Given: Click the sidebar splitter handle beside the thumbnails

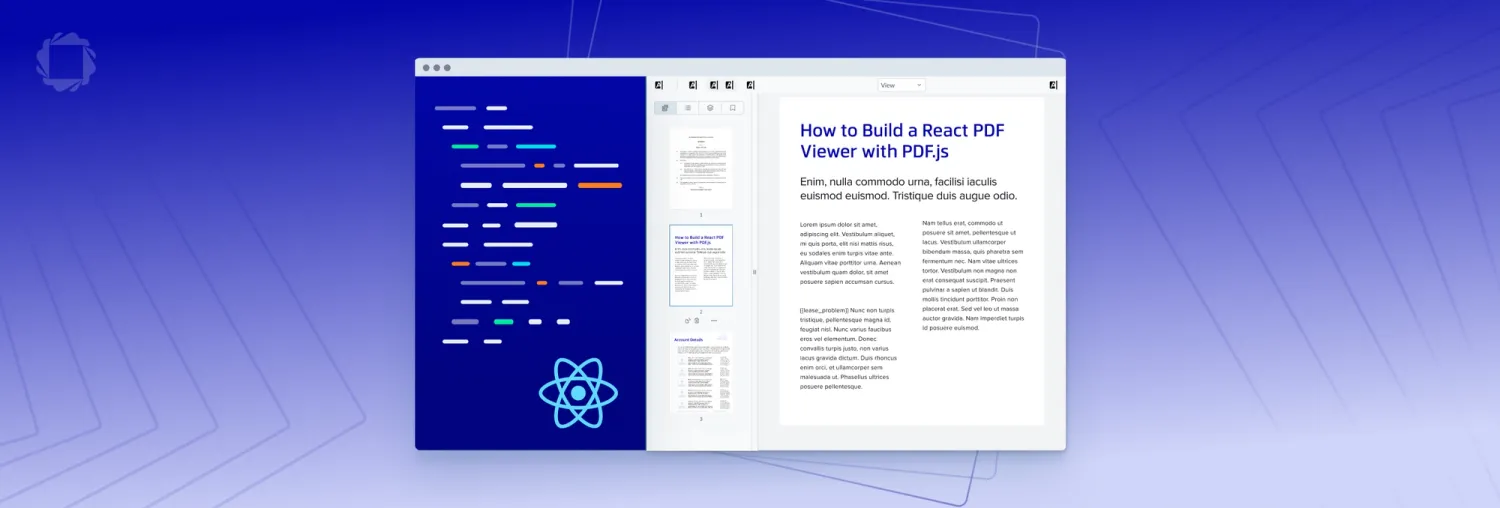Looking at the screenshot, I should tap(754, 272).
